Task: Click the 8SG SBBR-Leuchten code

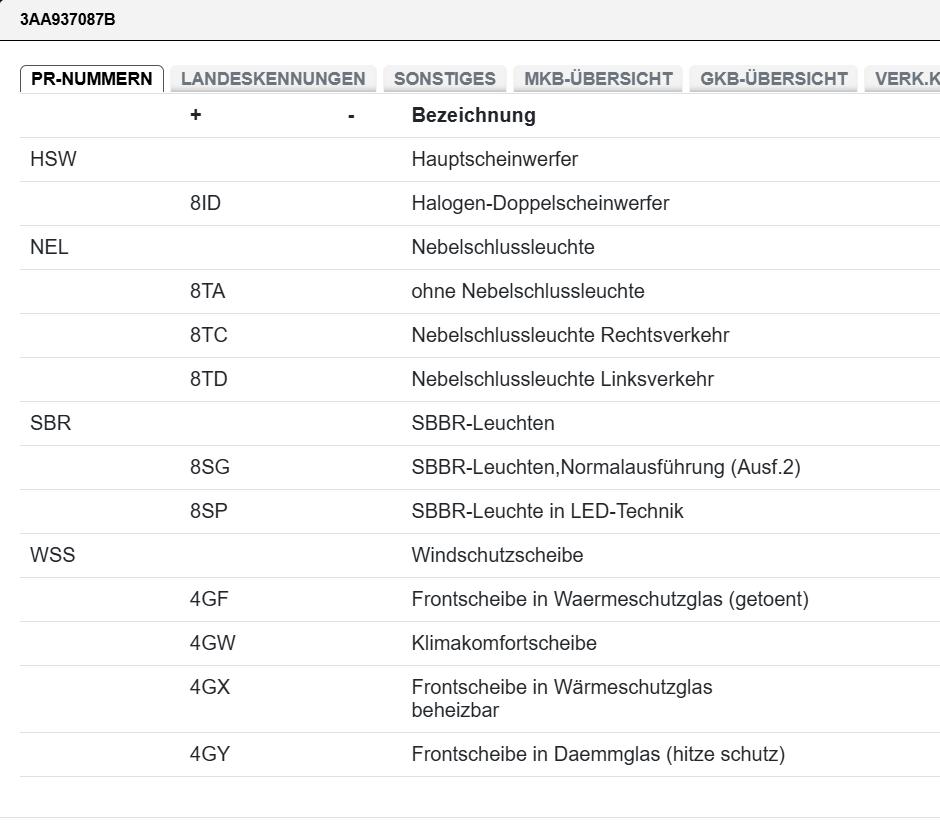Action: [x=209, y=468]
